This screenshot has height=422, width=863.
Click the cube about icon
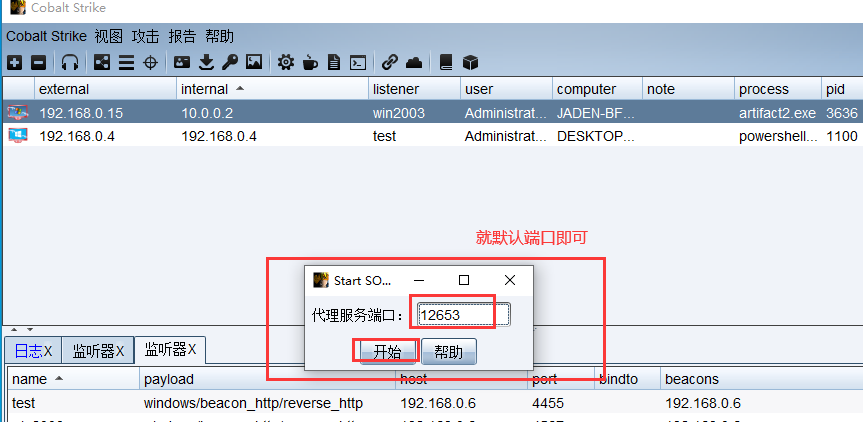click(470, 62)
